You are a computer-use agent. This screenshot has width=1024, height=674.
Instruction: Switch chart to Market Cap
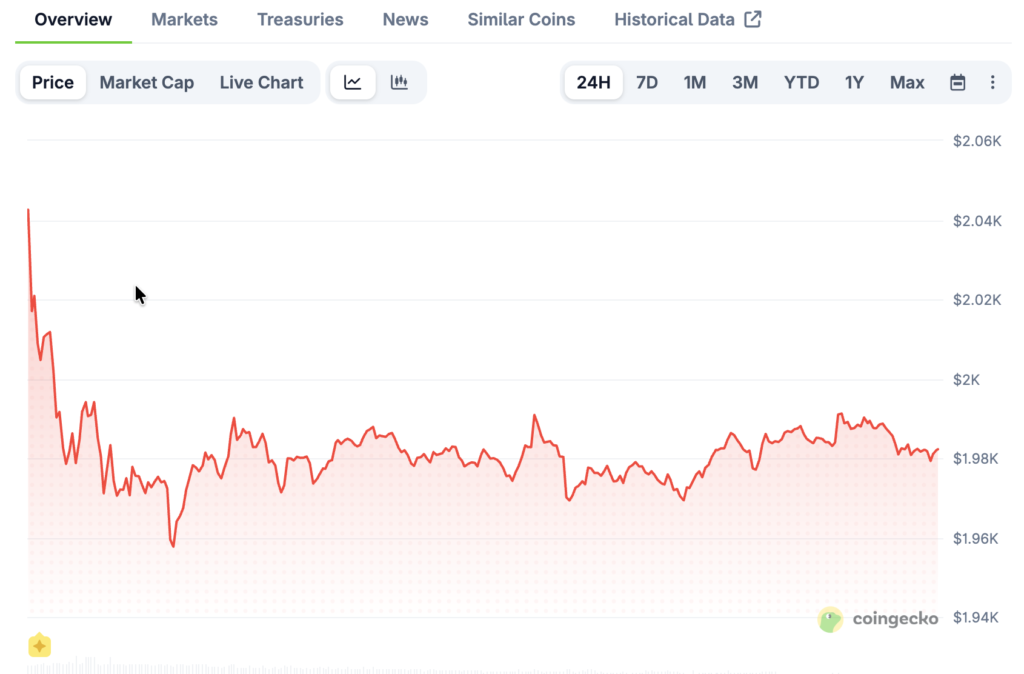[146, 82]
